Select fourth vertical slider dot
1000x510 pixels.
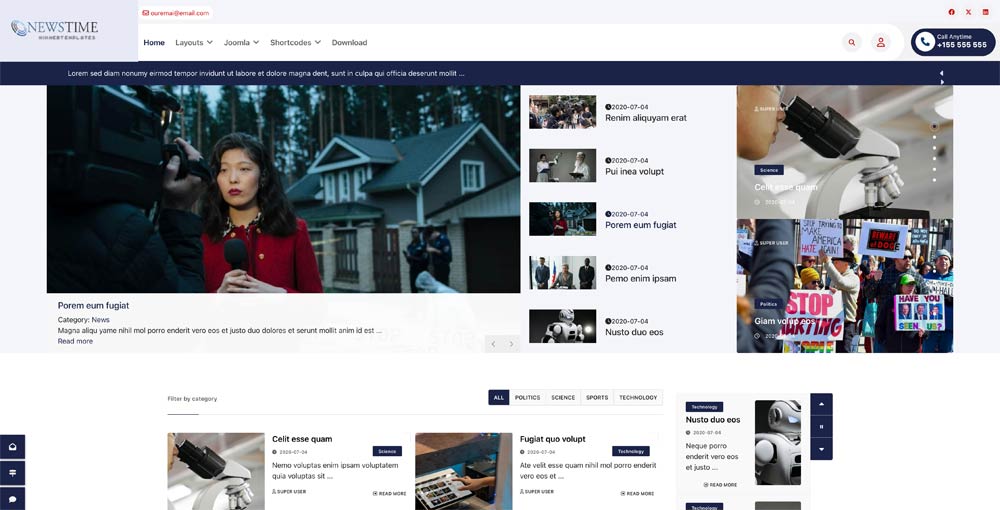[x=934, y=159]
